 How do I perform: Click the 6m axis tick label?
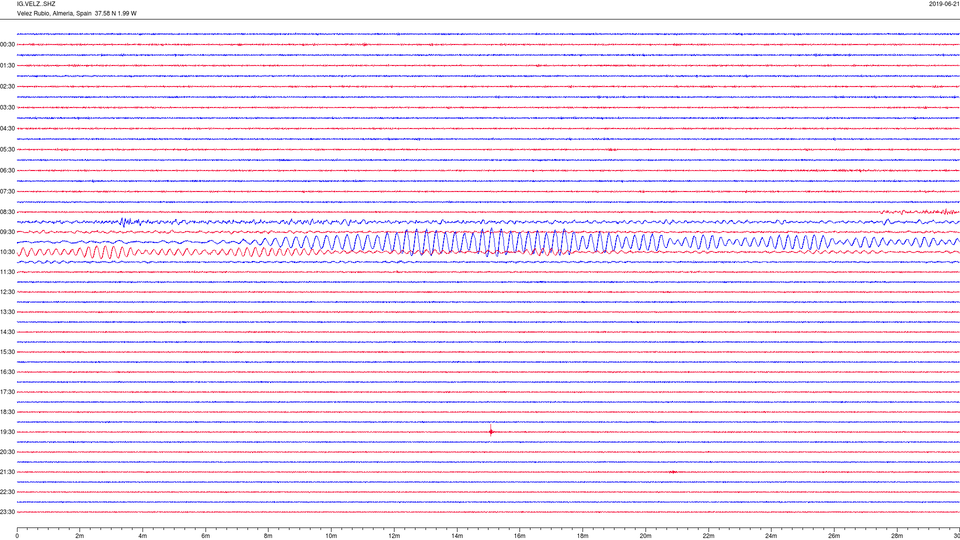coord(205,536)
